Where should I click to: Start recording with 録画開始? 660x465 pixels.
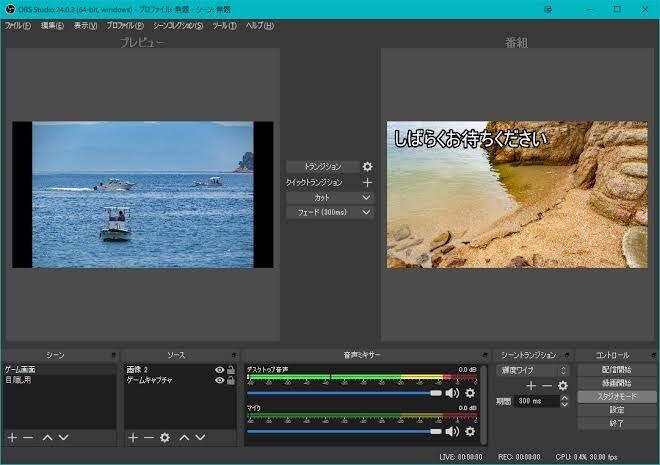pos(617,383)
